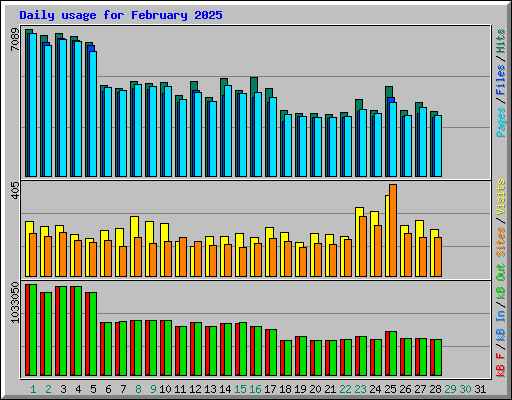Click day 23 on the x-axis
The width and height of the screenshot is (512, 400).
click(360, 389)
